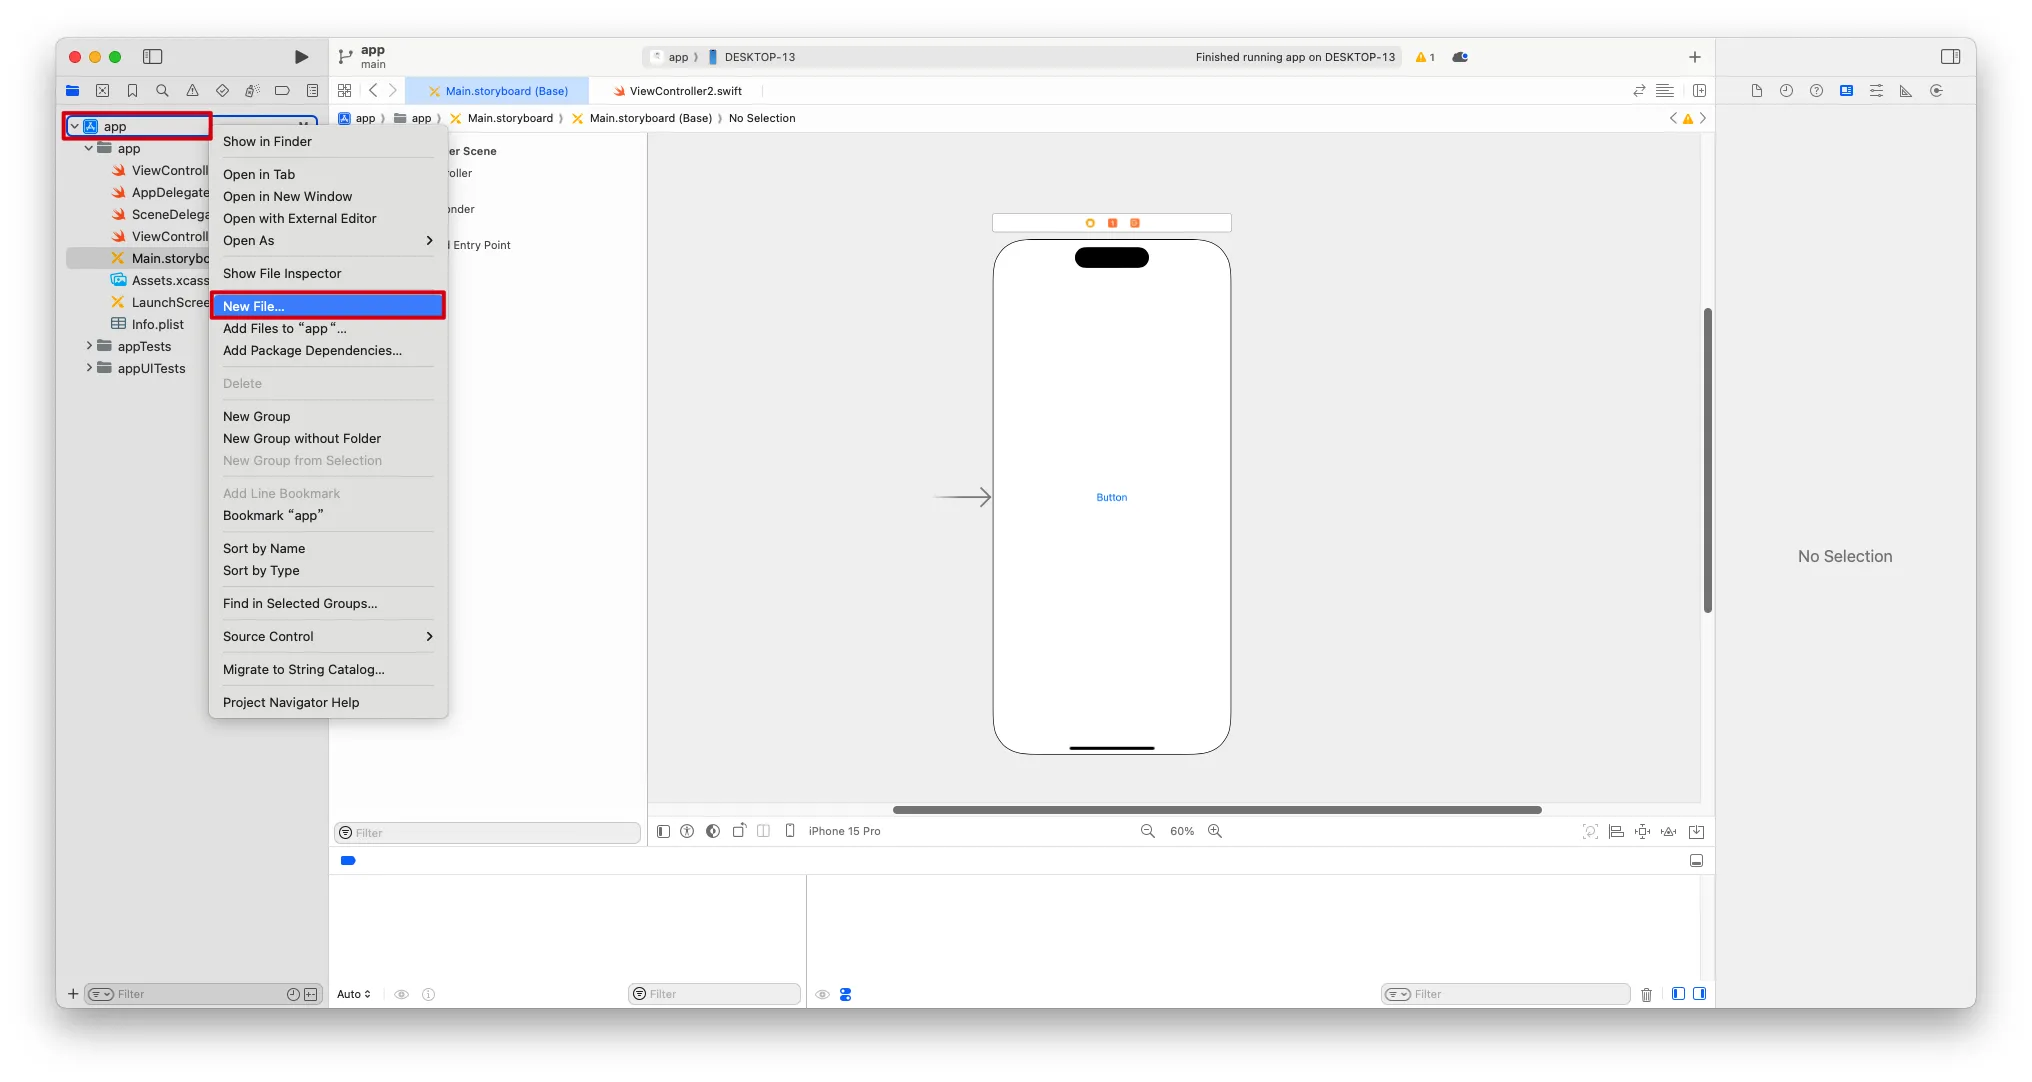The height and width of the screenshot is (1082, 2032).
Task: Show the Xcode Cloud status icon
Action: click(x=1460, y=57)
